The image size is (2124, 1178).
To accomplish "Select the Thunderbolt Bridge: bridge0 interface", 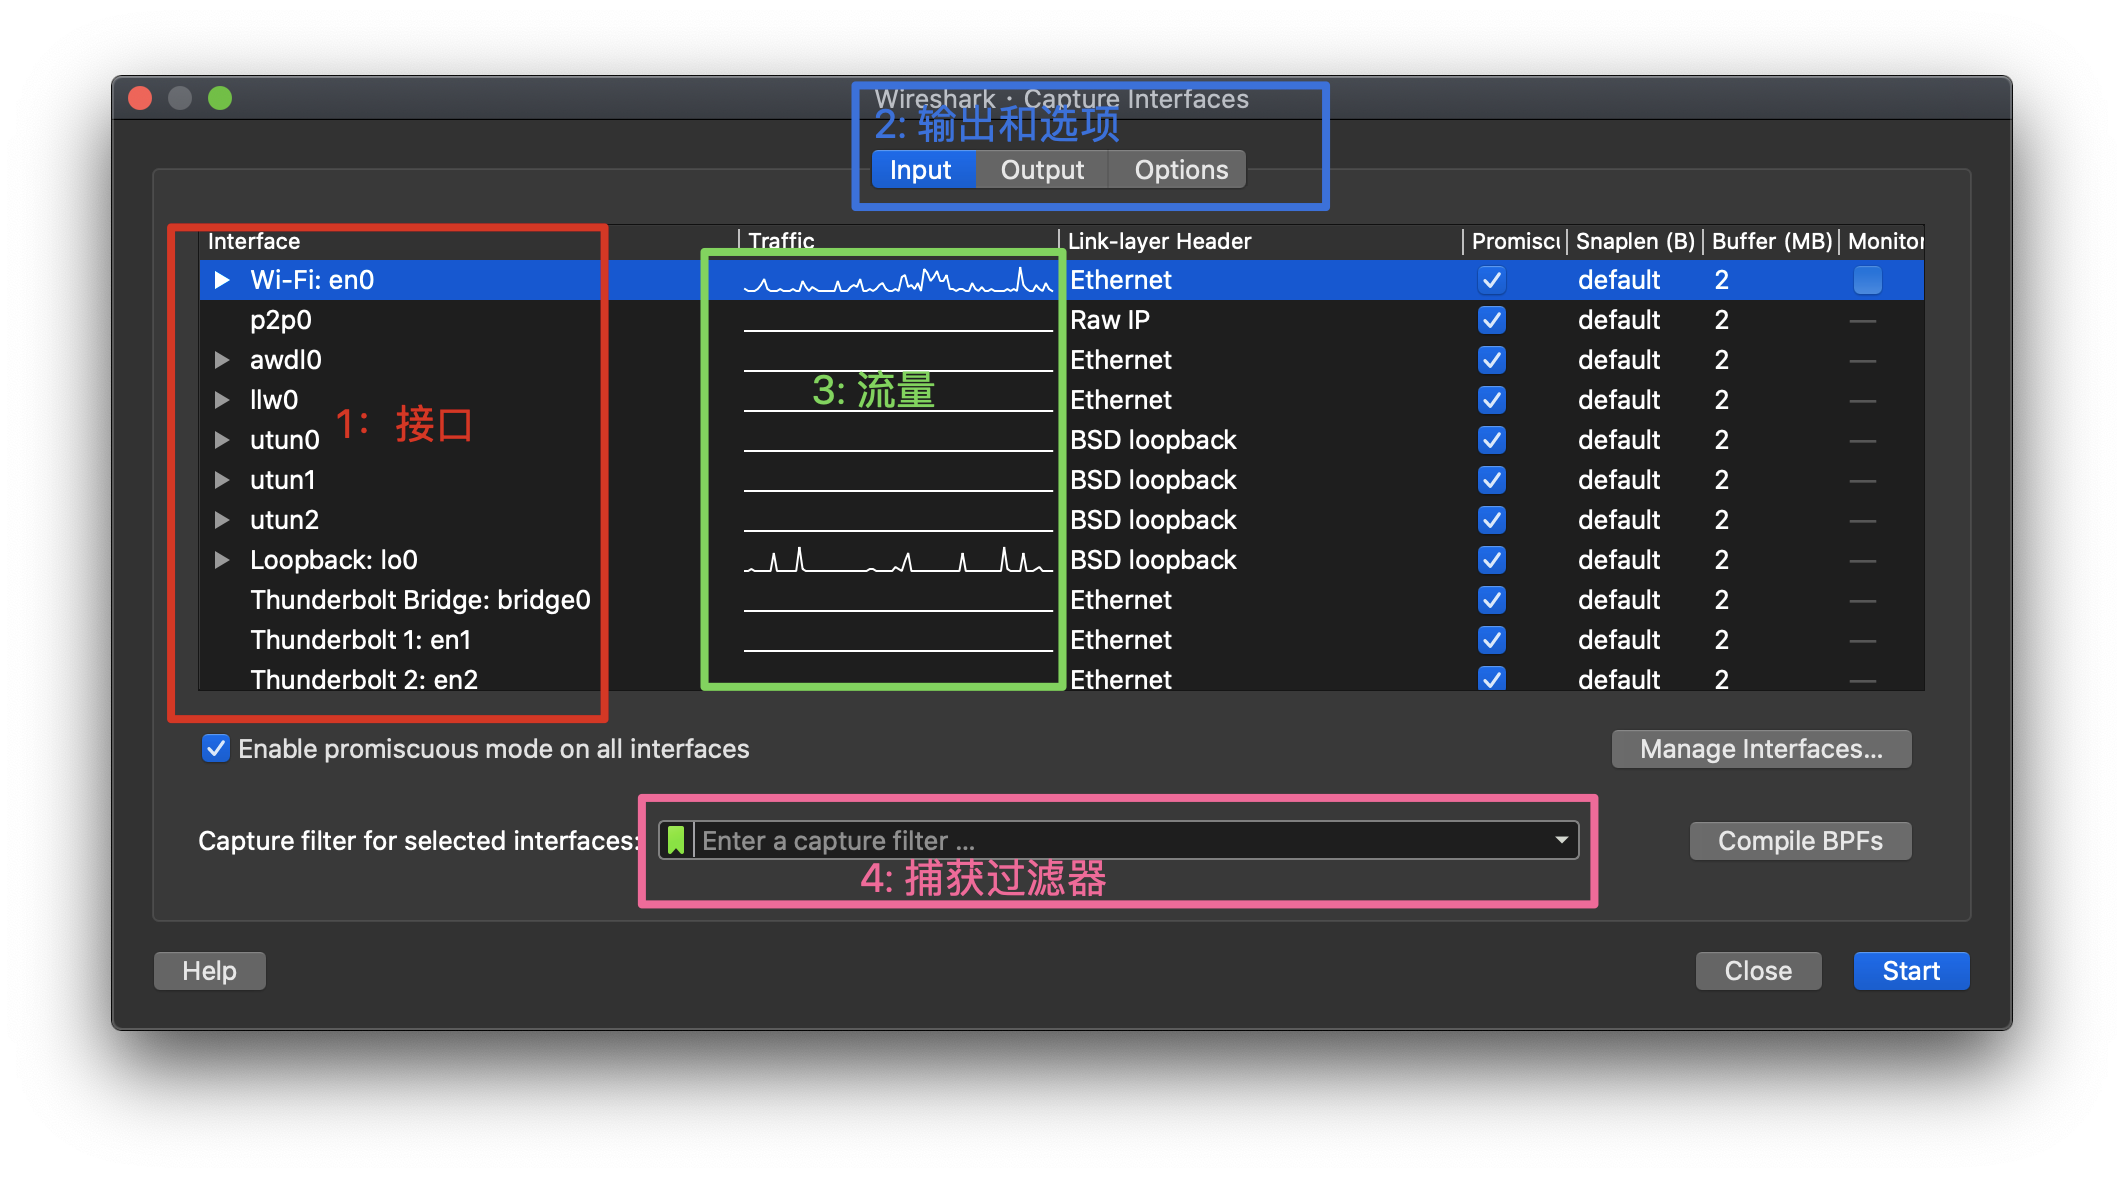I will click(x=420, y=600).
